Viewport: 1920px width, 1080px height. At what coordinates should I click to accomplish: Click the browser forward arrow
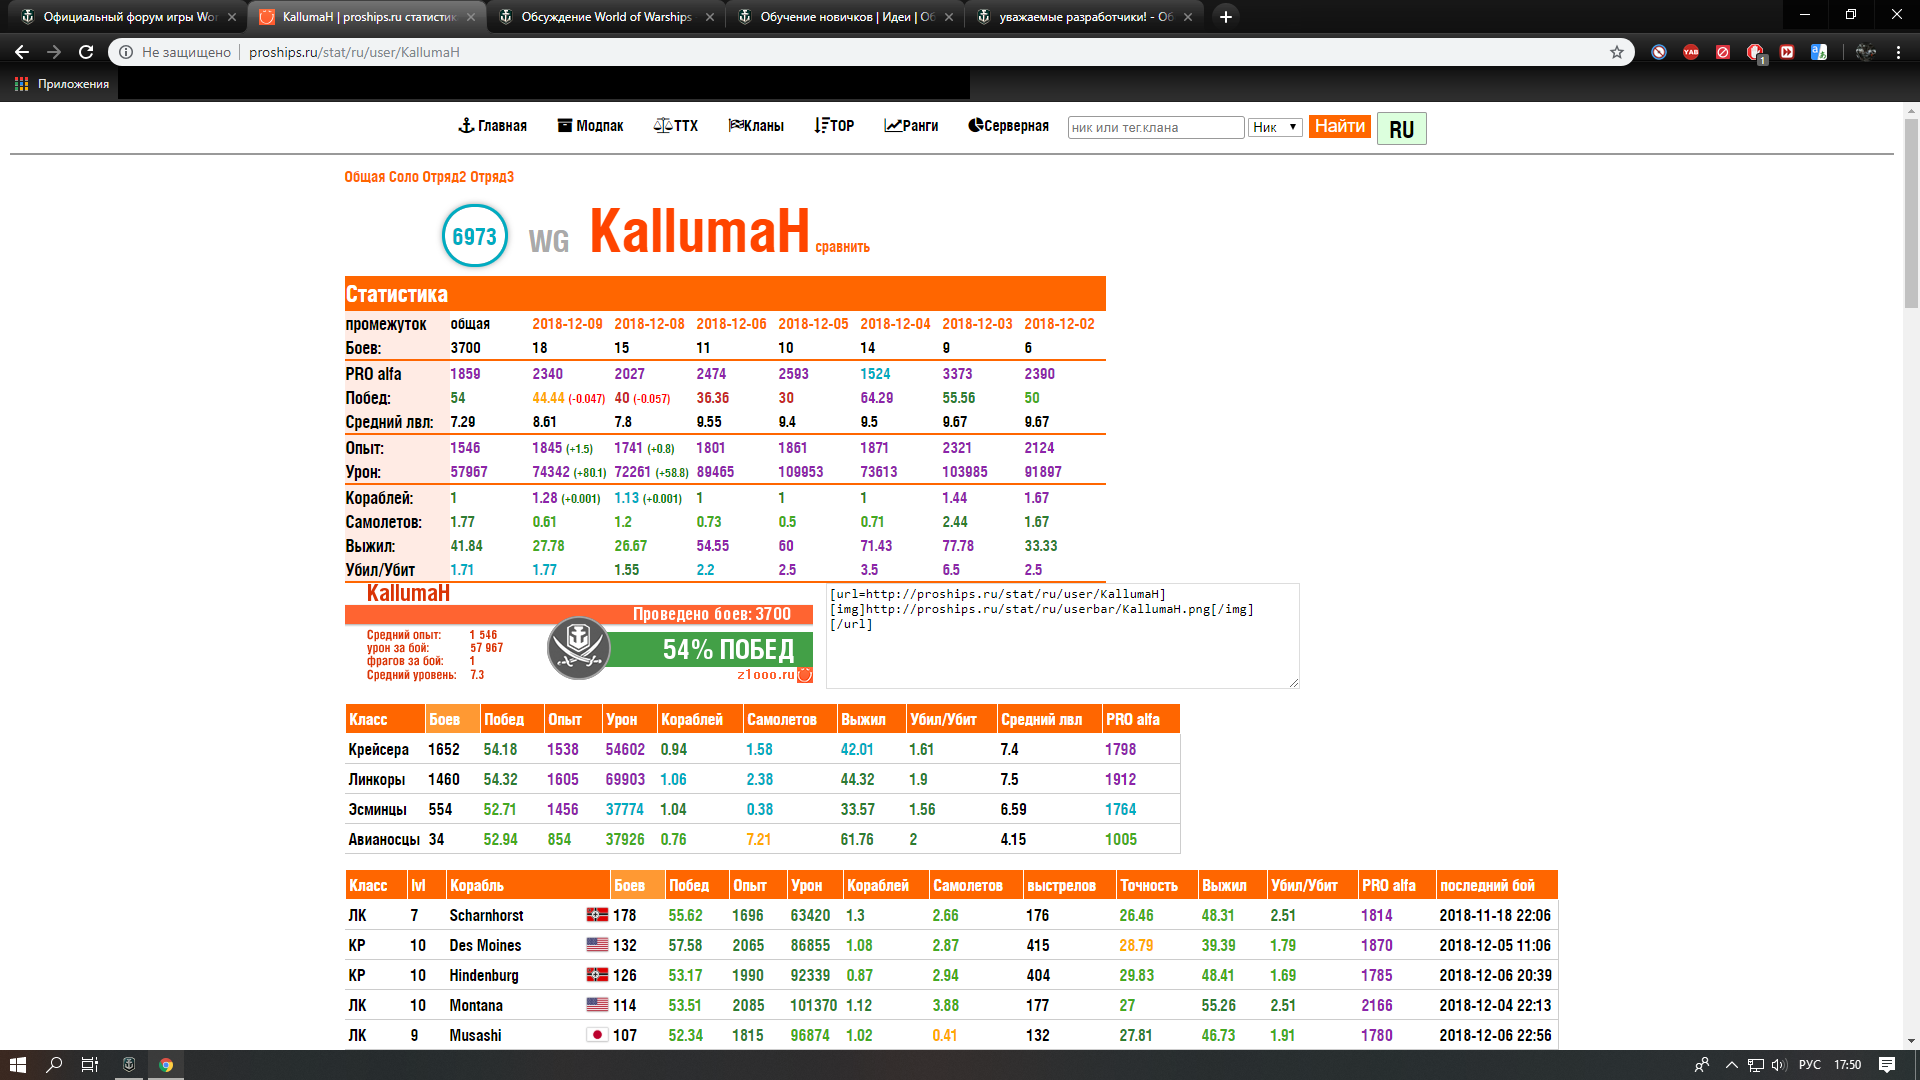tap(54, 52)
